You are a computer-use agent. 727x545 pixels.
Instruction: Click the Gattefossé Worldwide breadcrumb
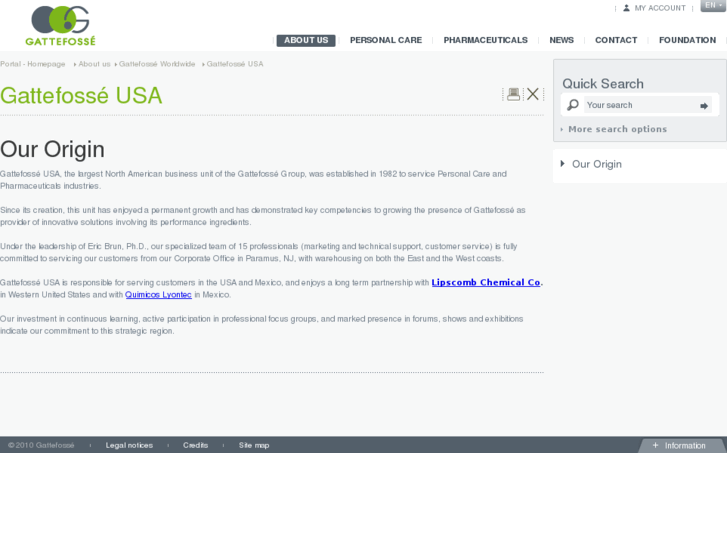click(157, 64)
